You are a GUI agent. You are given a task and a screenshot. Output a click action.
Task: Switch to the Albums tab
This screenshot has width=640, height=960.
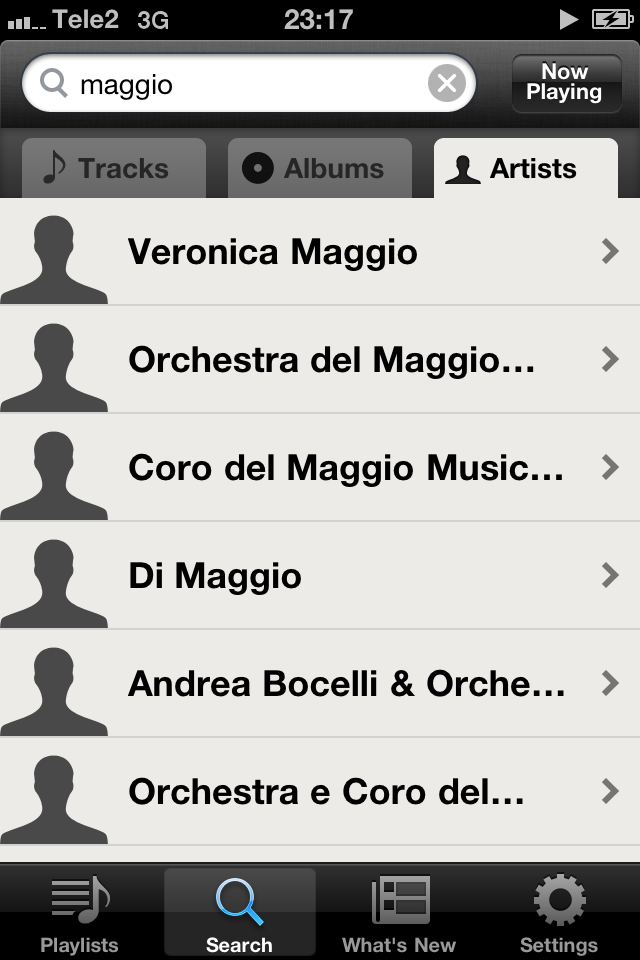coord(319,169)
